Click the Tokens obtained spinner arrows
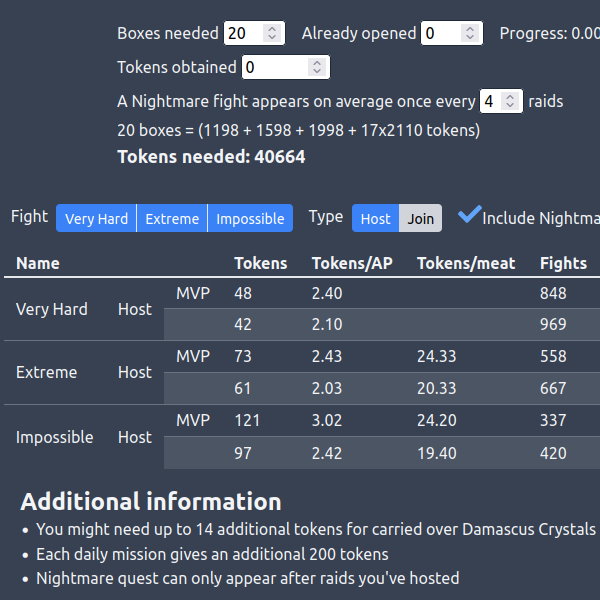Screen dimensions: 600x600 tap(316, 68)
